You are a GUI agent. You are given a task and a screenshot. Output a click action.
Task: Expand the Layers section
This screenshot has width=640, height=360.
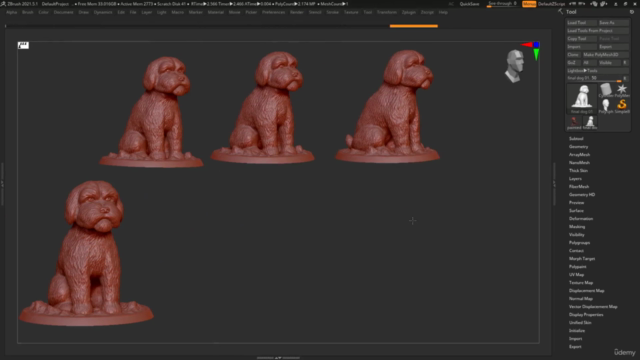tap(575, 179)
